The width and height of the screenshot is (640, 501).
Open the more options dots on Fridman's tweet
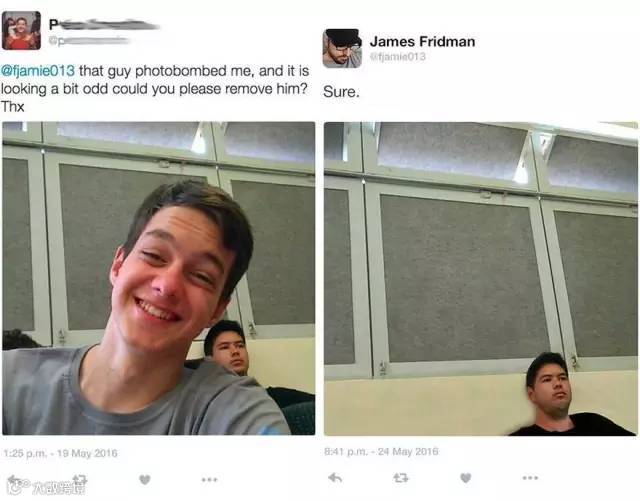click(x=530, y=477)
